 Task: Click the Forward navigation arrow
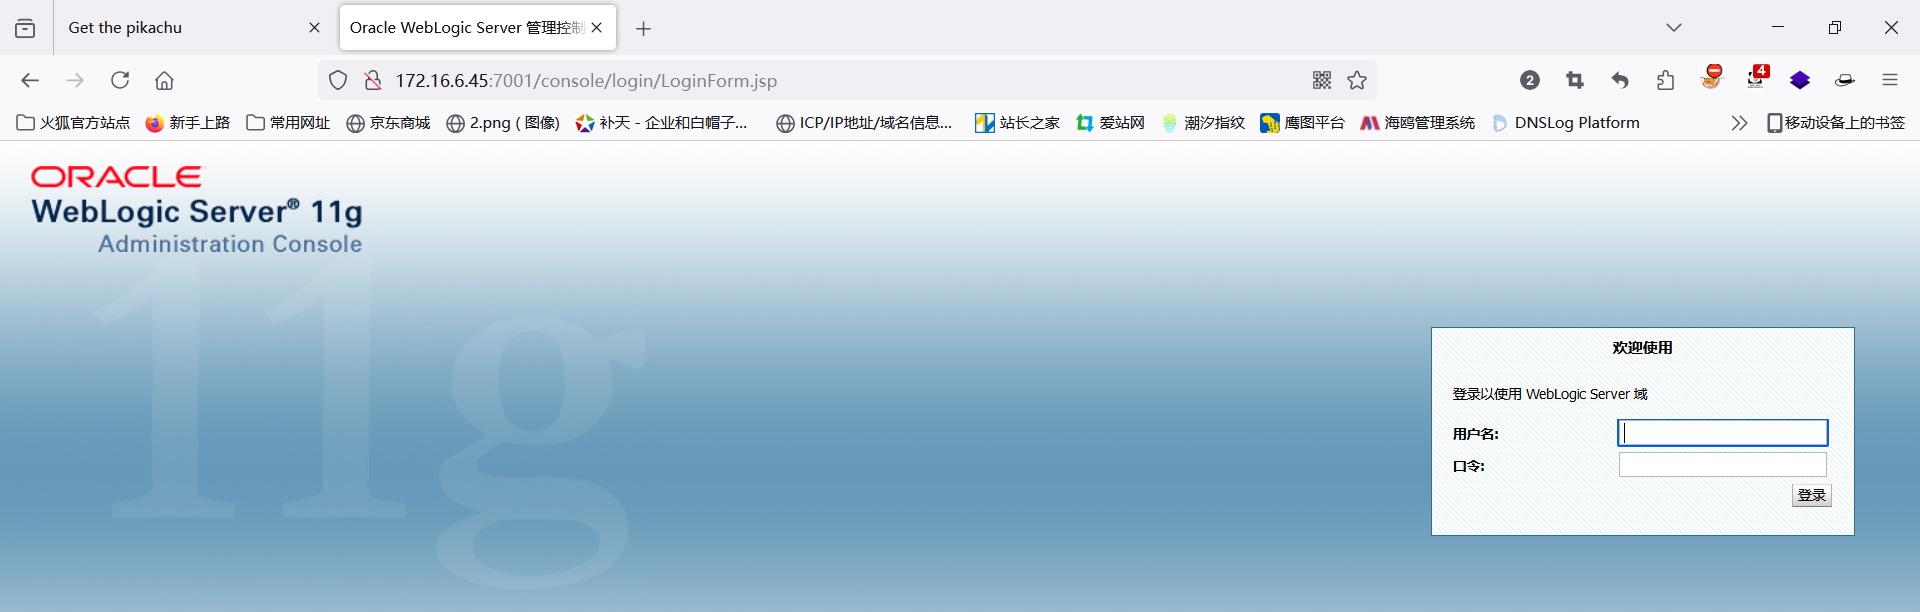point(75,80)
